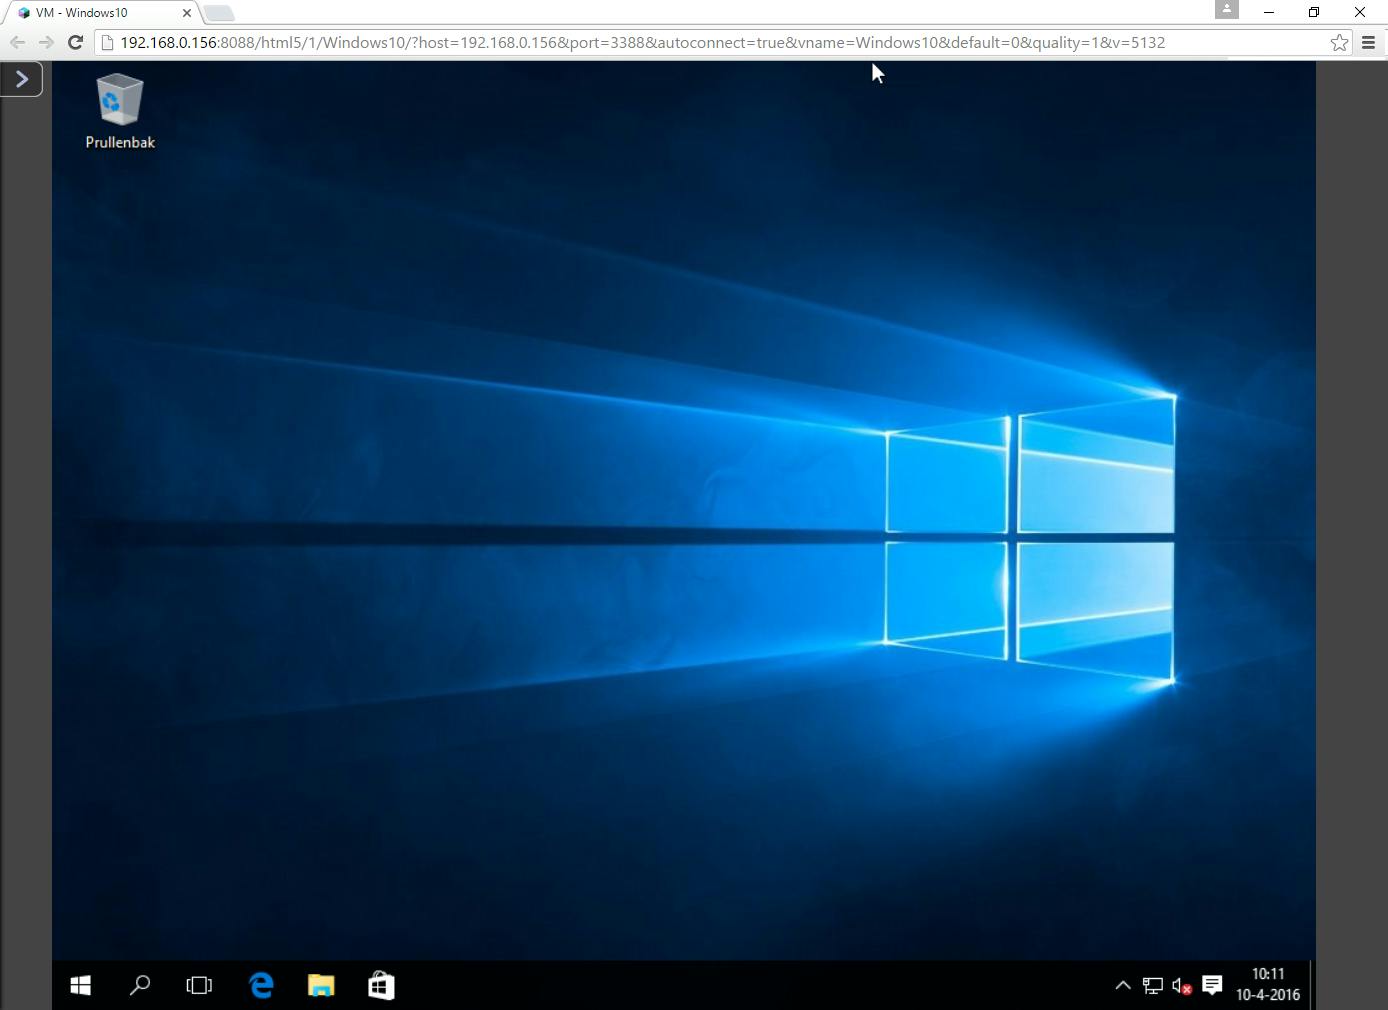Close the VM - Windows10 tab
The height and width of the screenshot is (1010, 1388).
186,13
